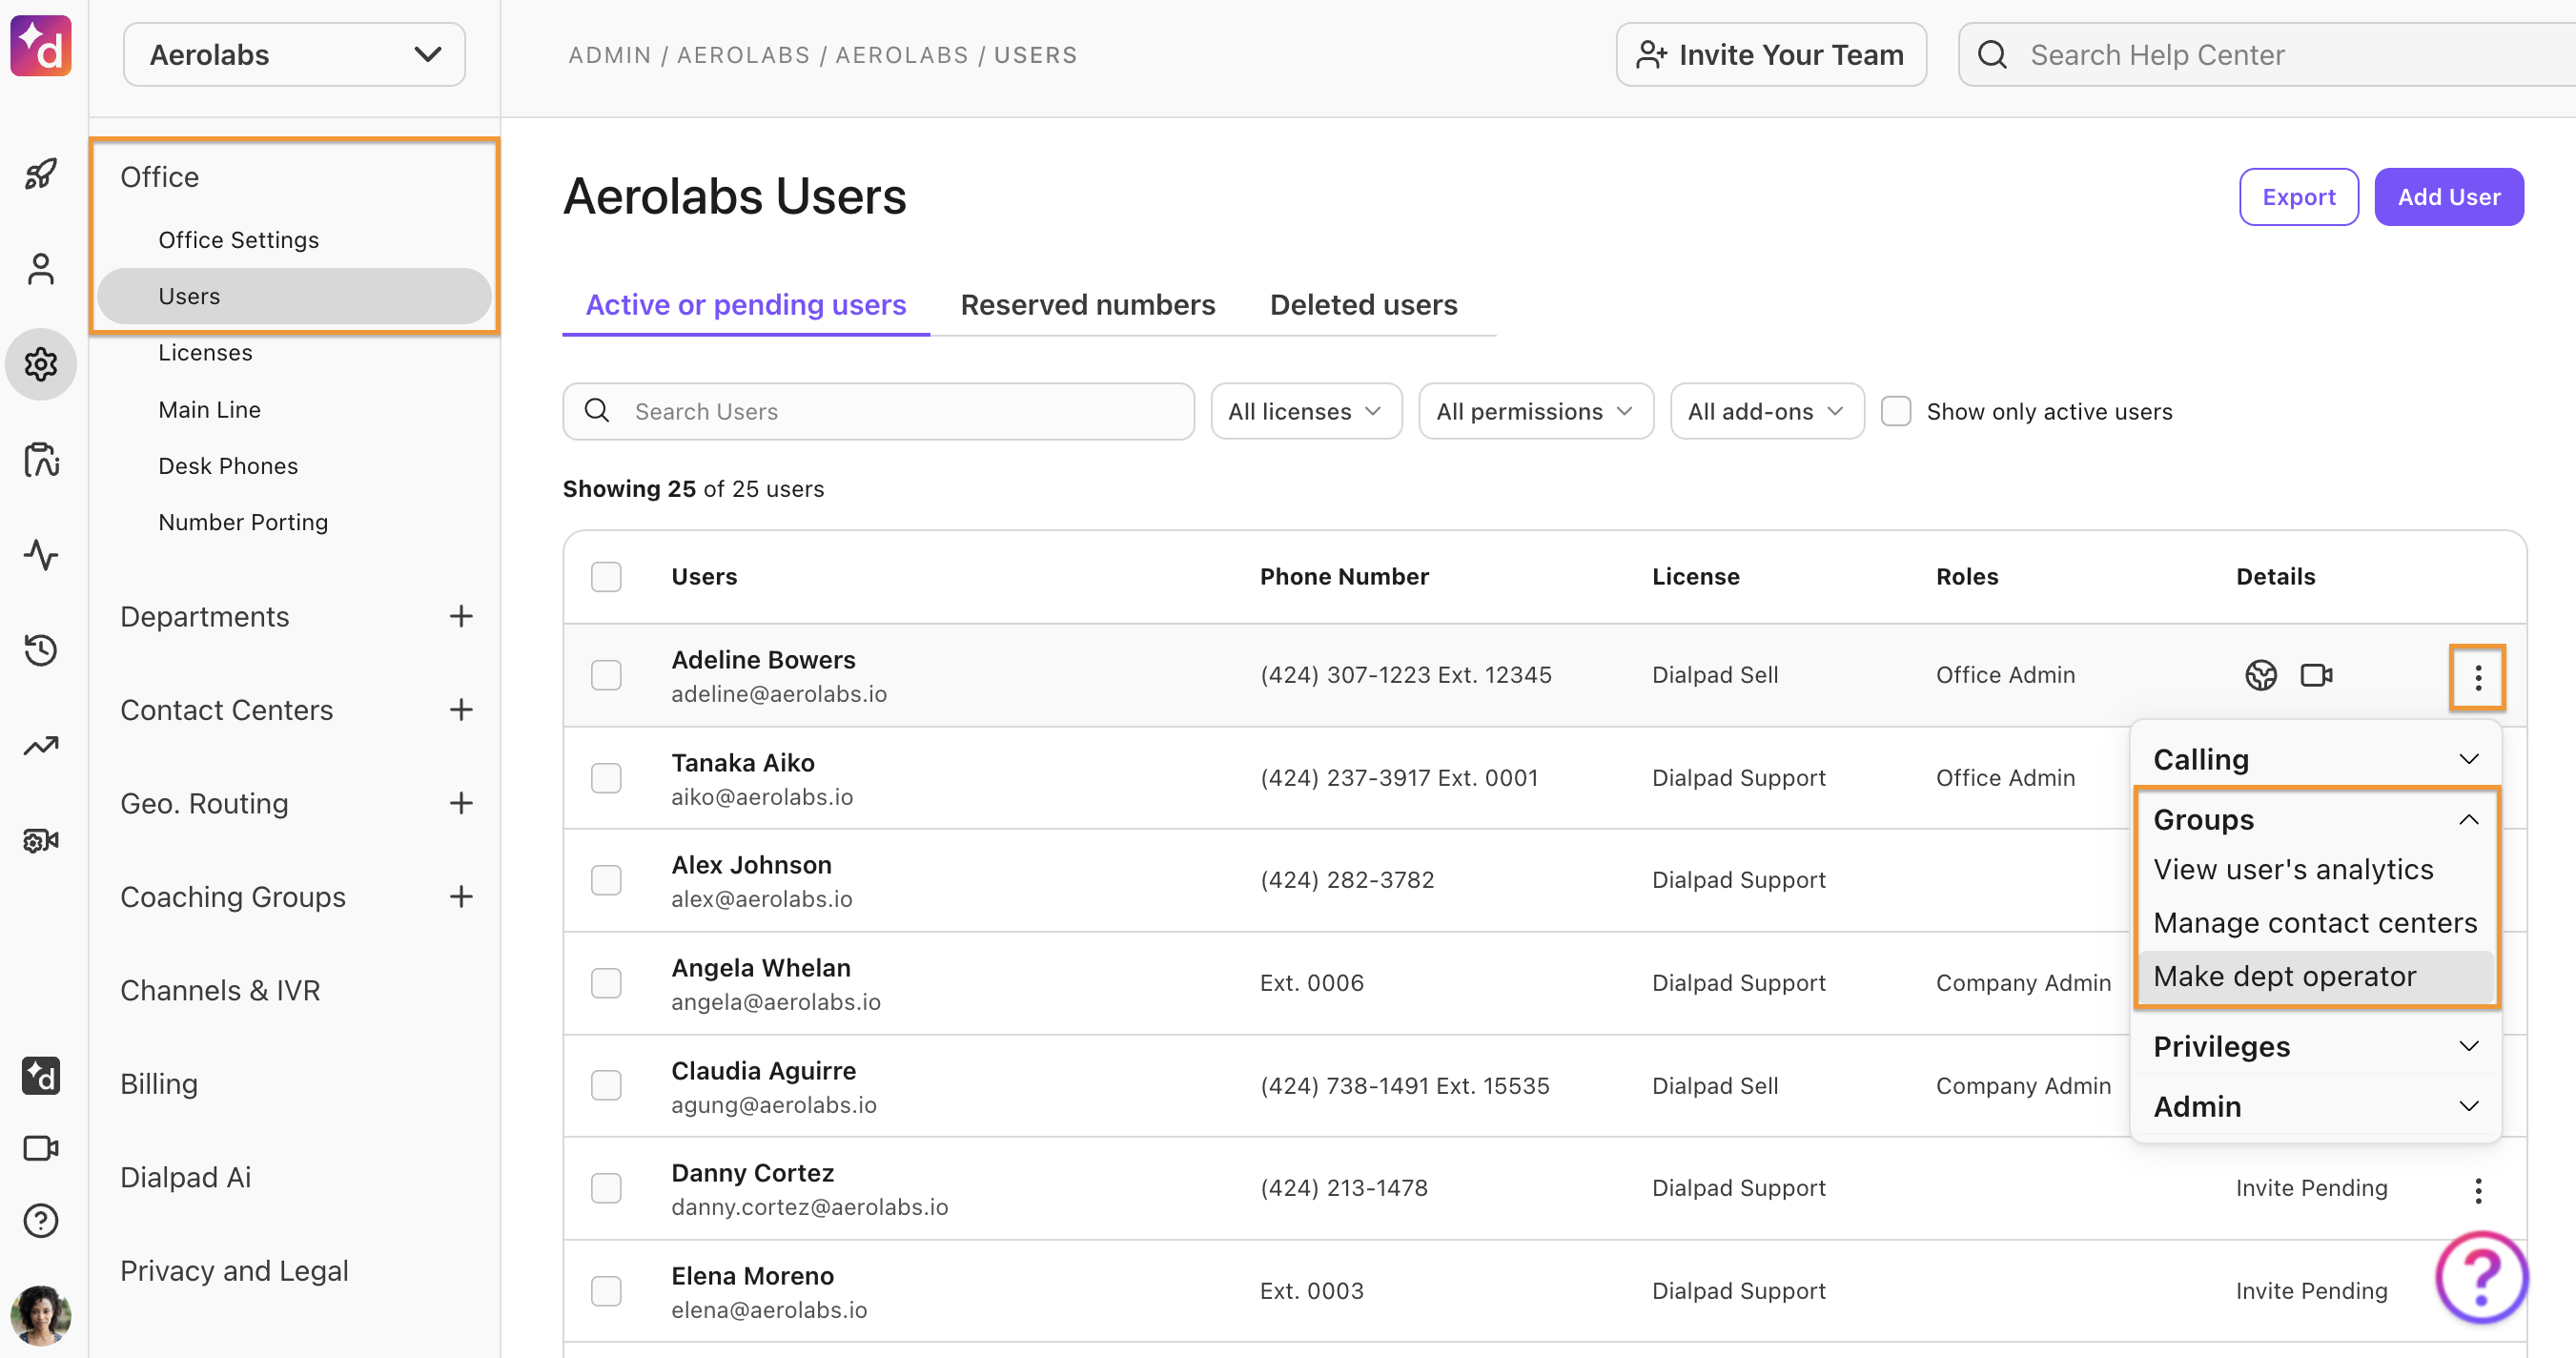
Task: Open Office Settings in sidebar
Action: tap(239, 240)
